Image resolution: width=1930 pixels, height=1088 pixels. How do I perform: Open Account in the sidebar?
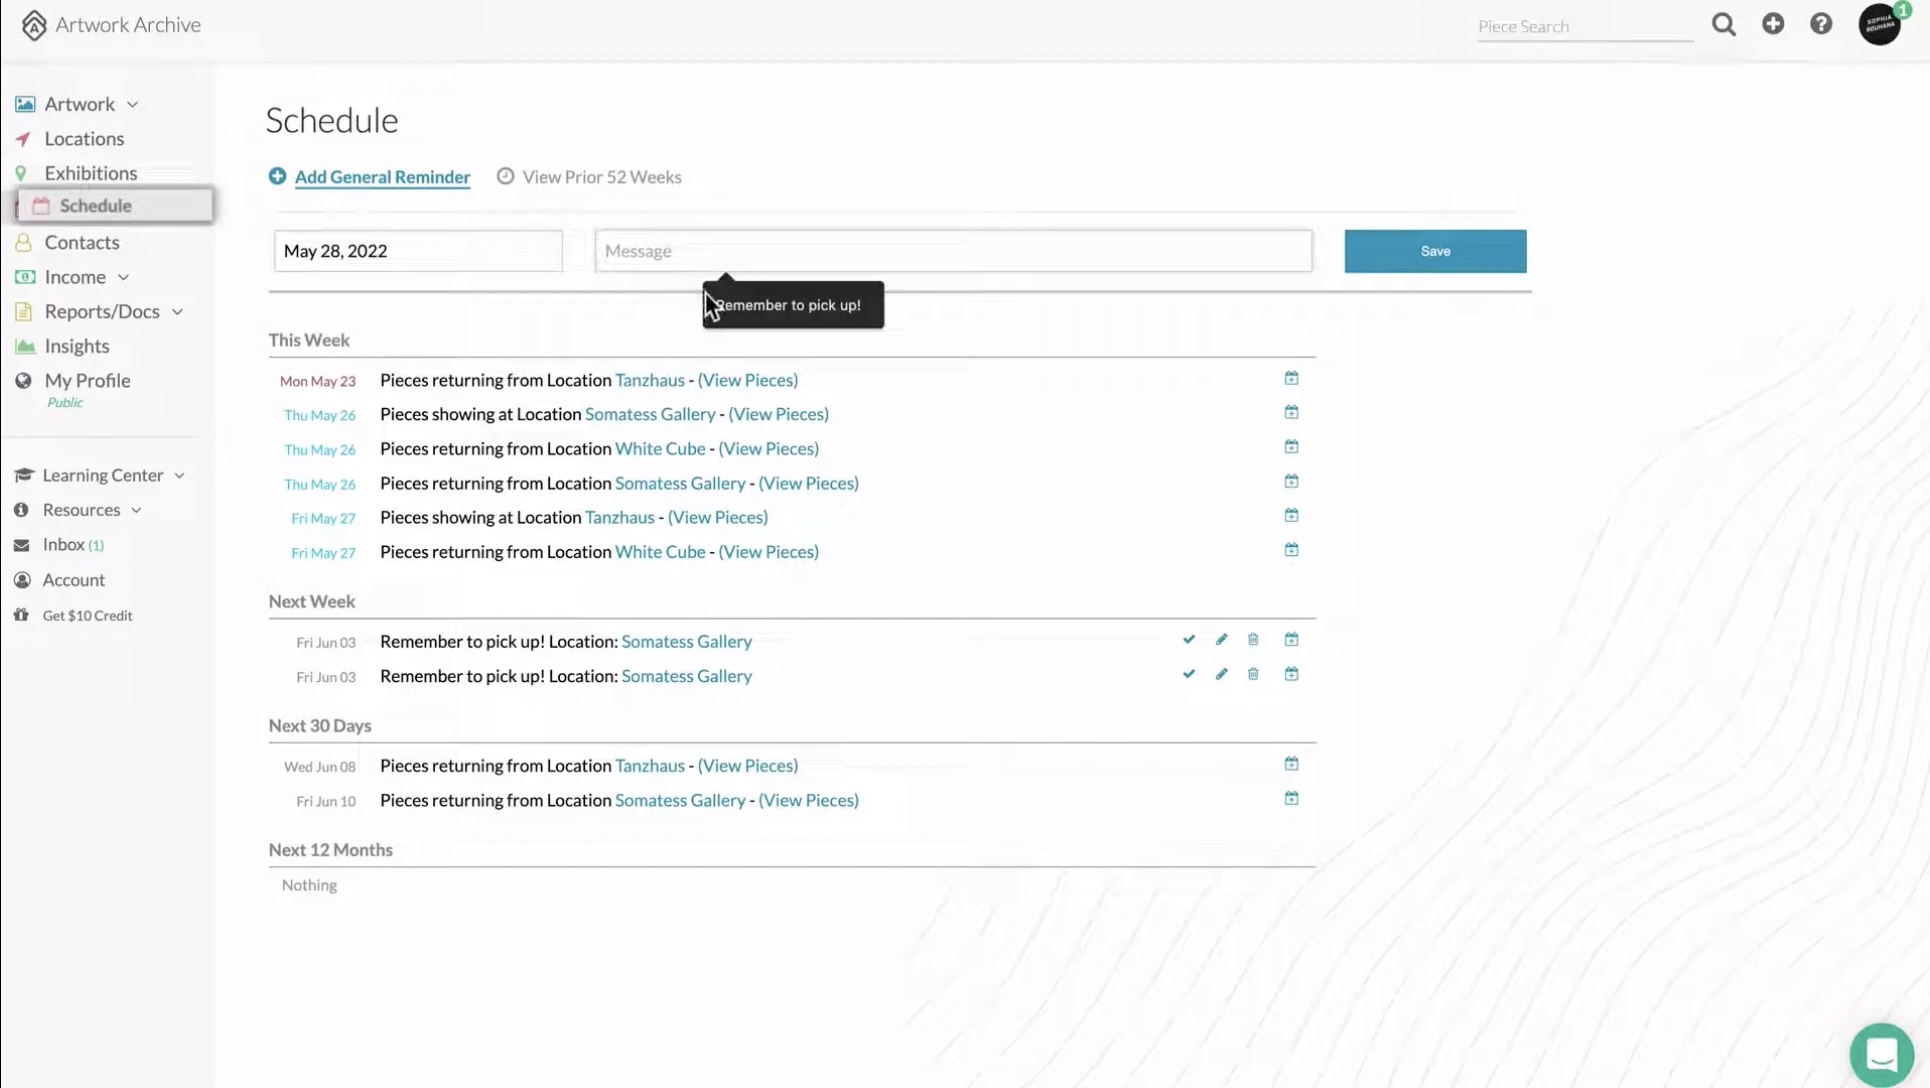click(x=73, y=580)
